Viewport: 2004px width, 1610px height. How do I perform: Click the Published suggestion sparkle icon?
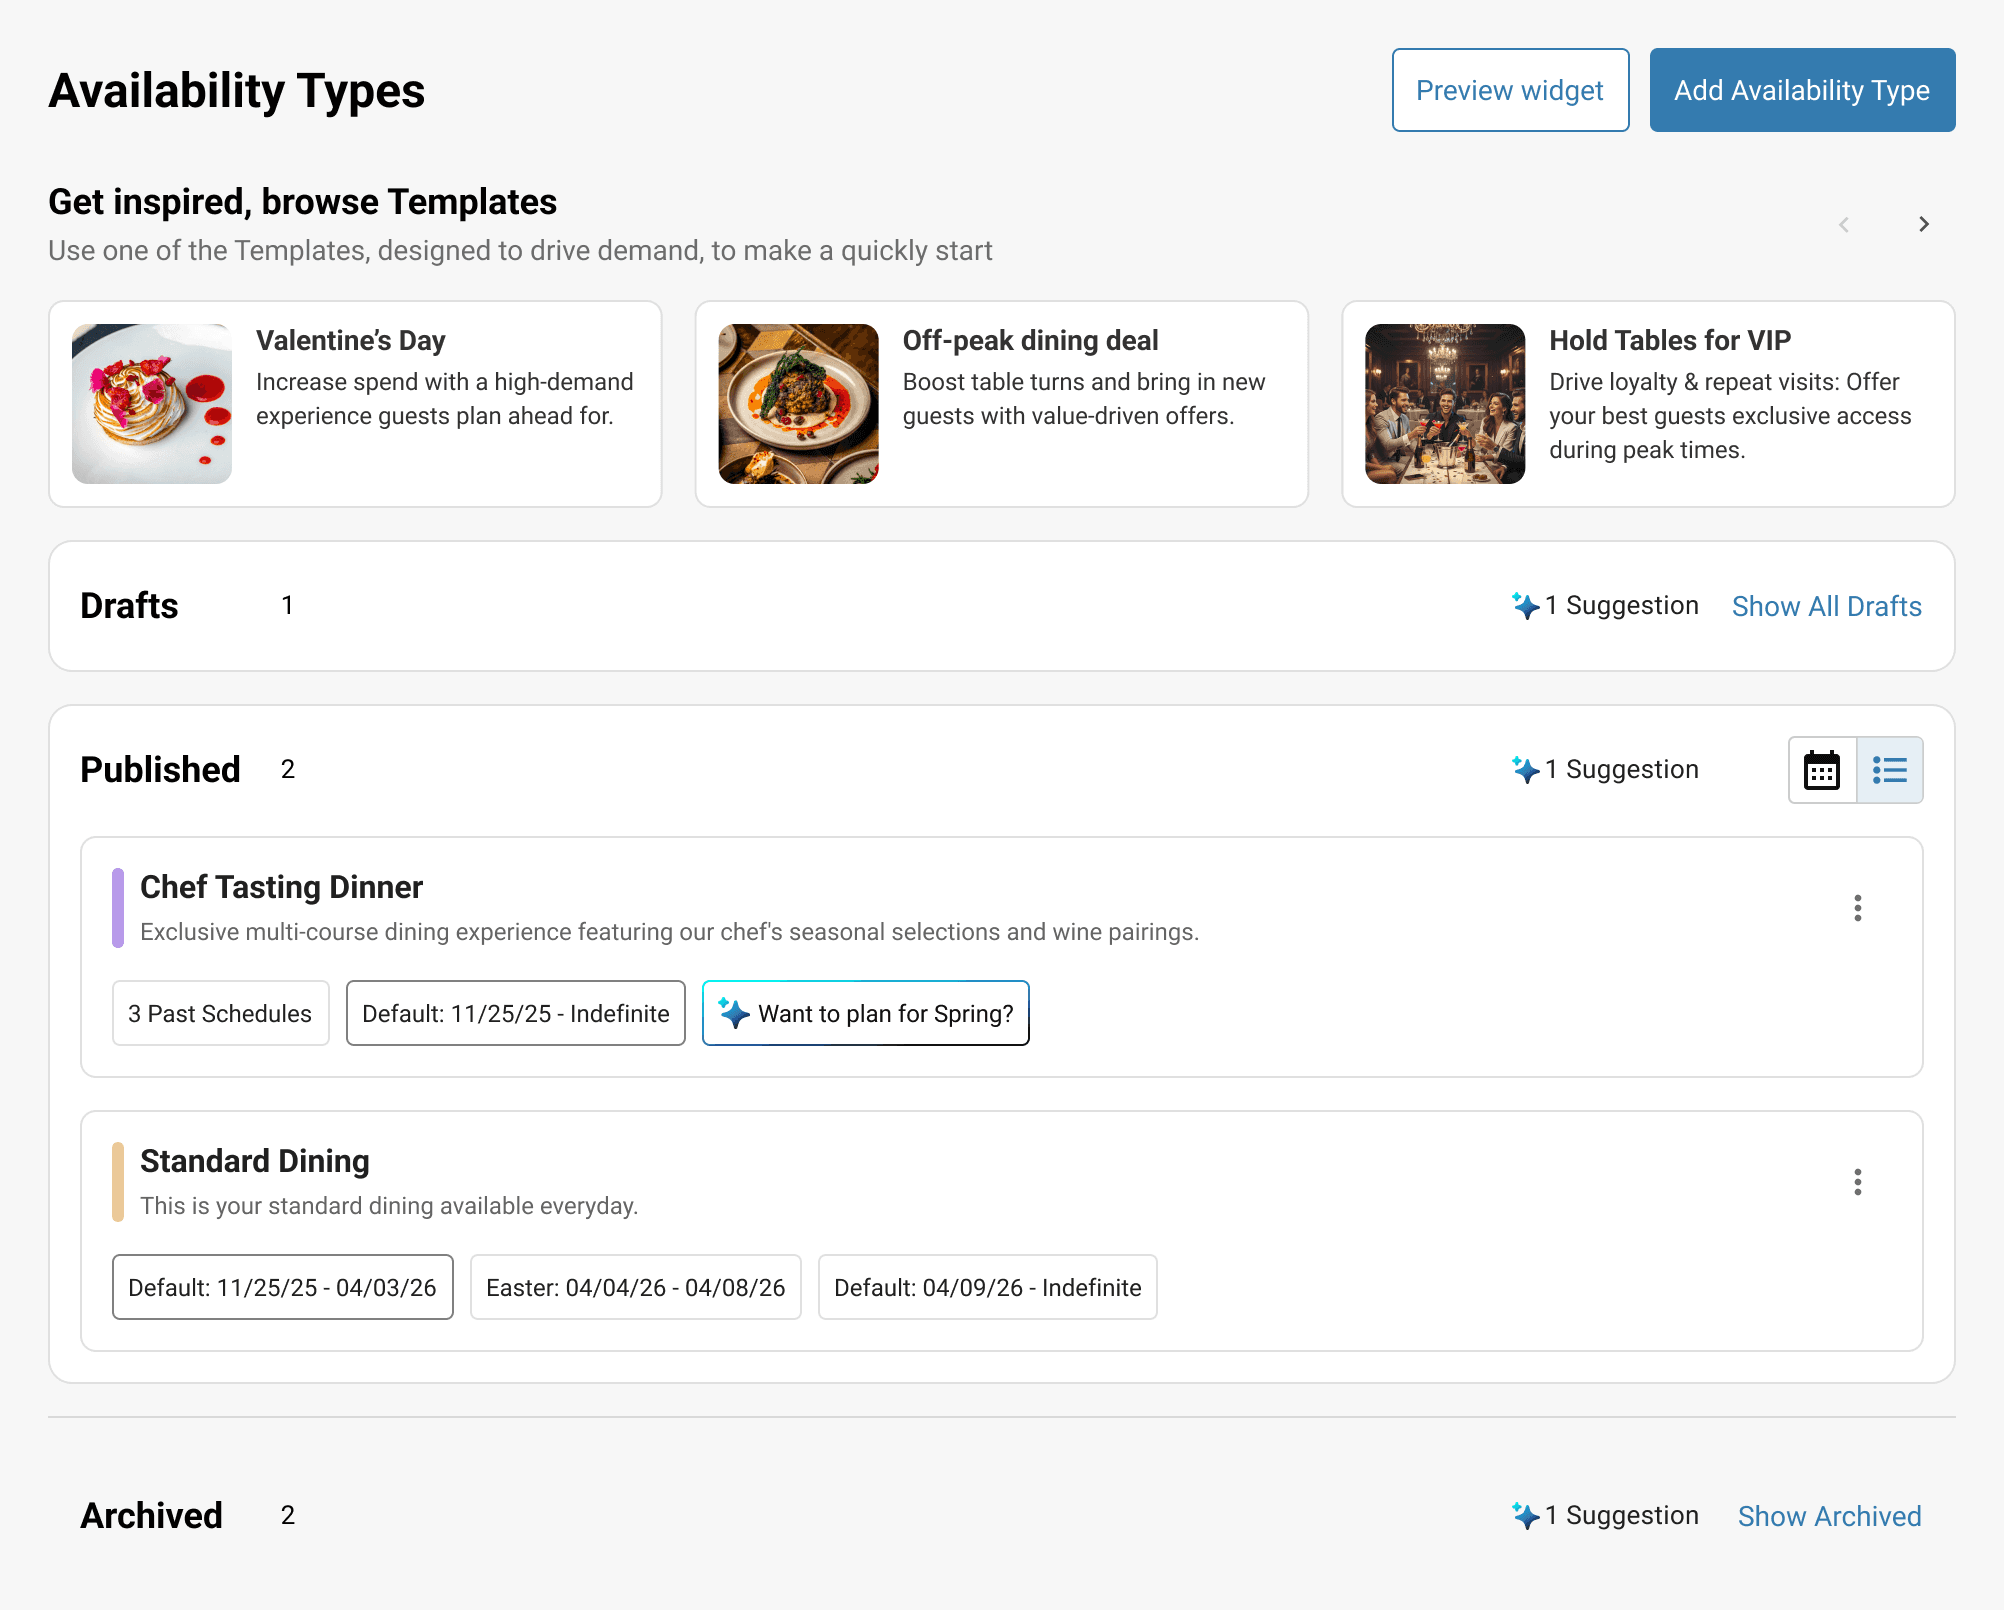[x=1525, y=769]
